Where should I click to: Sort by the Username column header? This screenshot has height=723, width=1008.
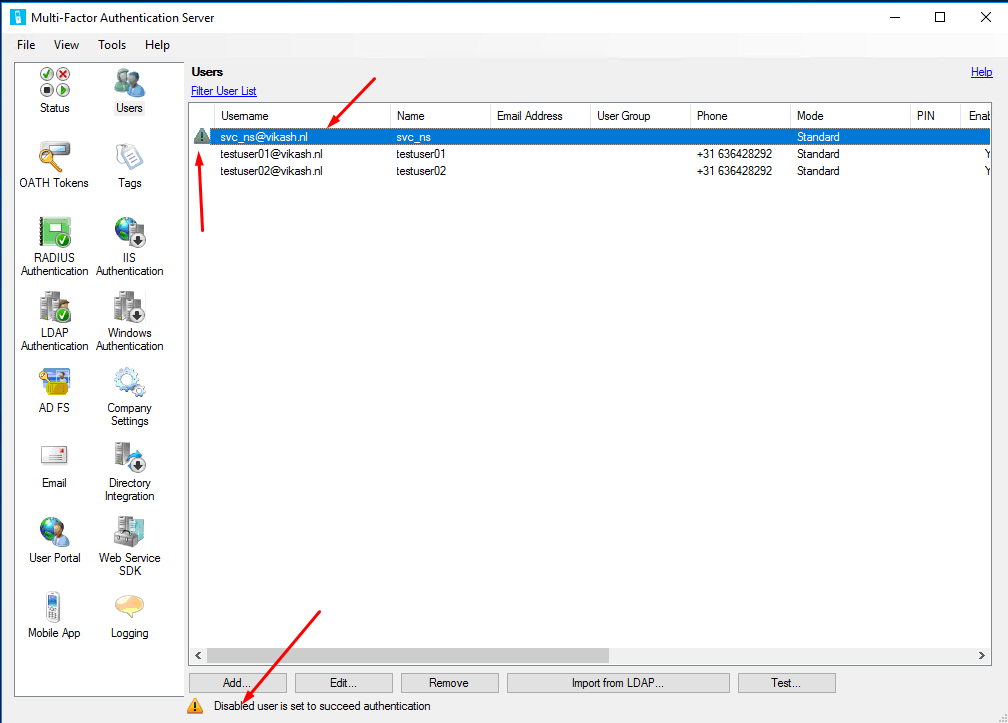[302, 116]
